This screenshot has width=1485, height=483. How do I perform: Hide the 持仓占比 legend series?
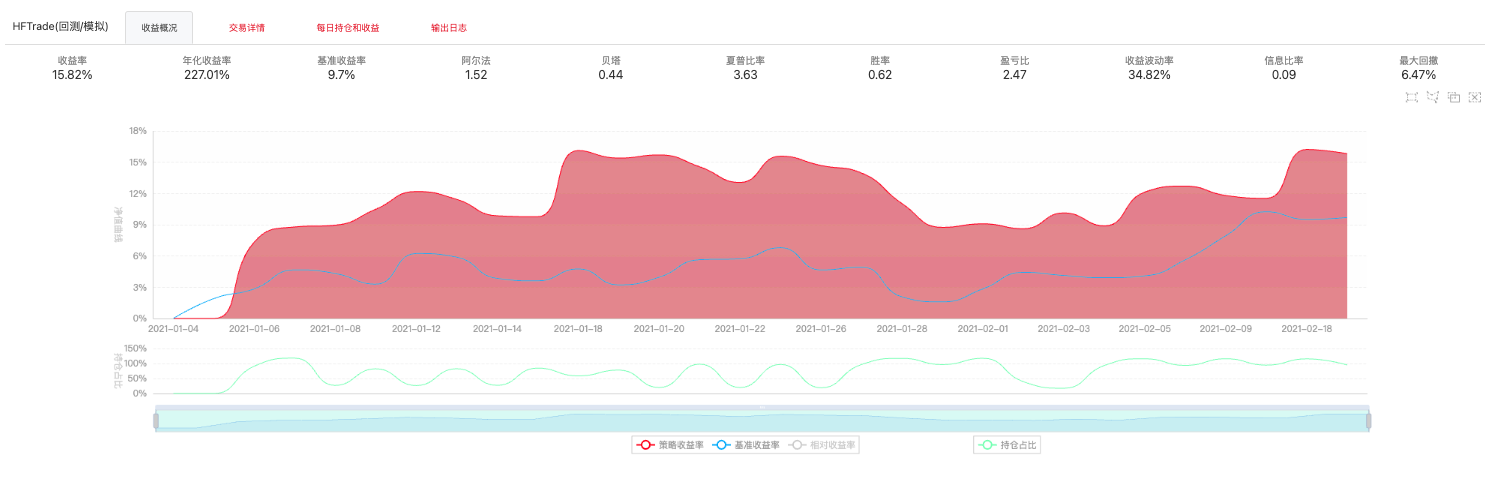coord(1008,445)
